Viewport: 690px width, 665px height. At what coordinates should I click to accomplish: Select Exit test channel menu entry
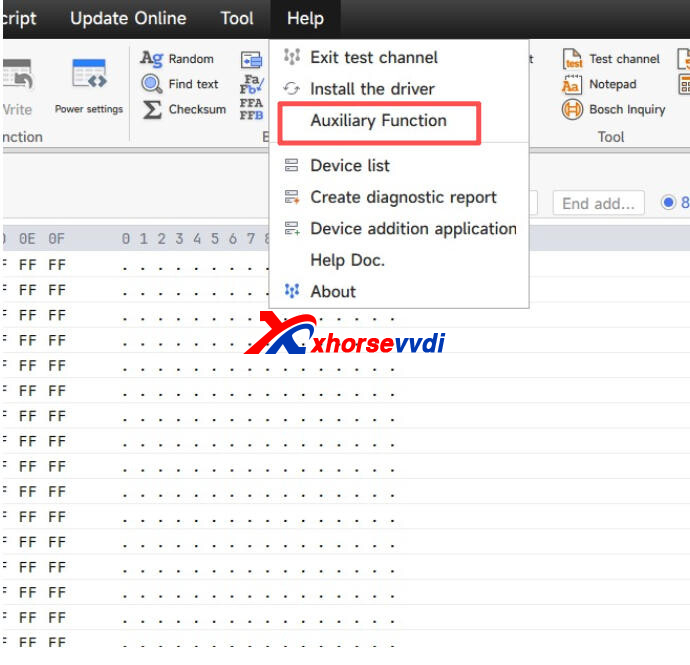(x=399, y=57)
